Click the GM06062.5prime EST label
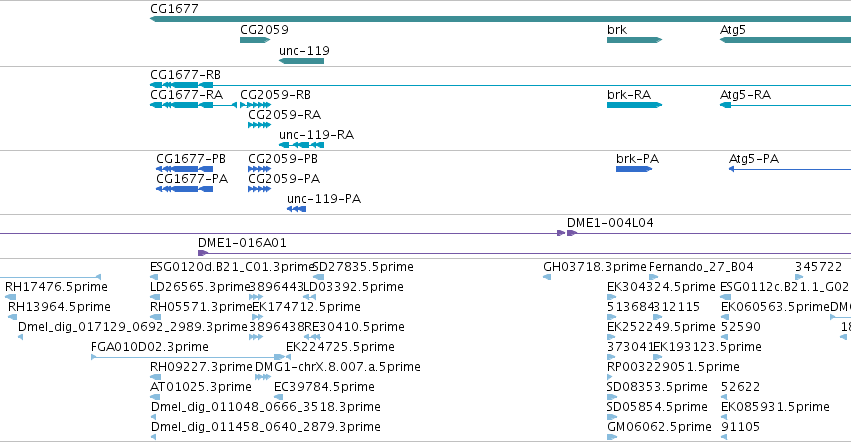 (659, 427)
